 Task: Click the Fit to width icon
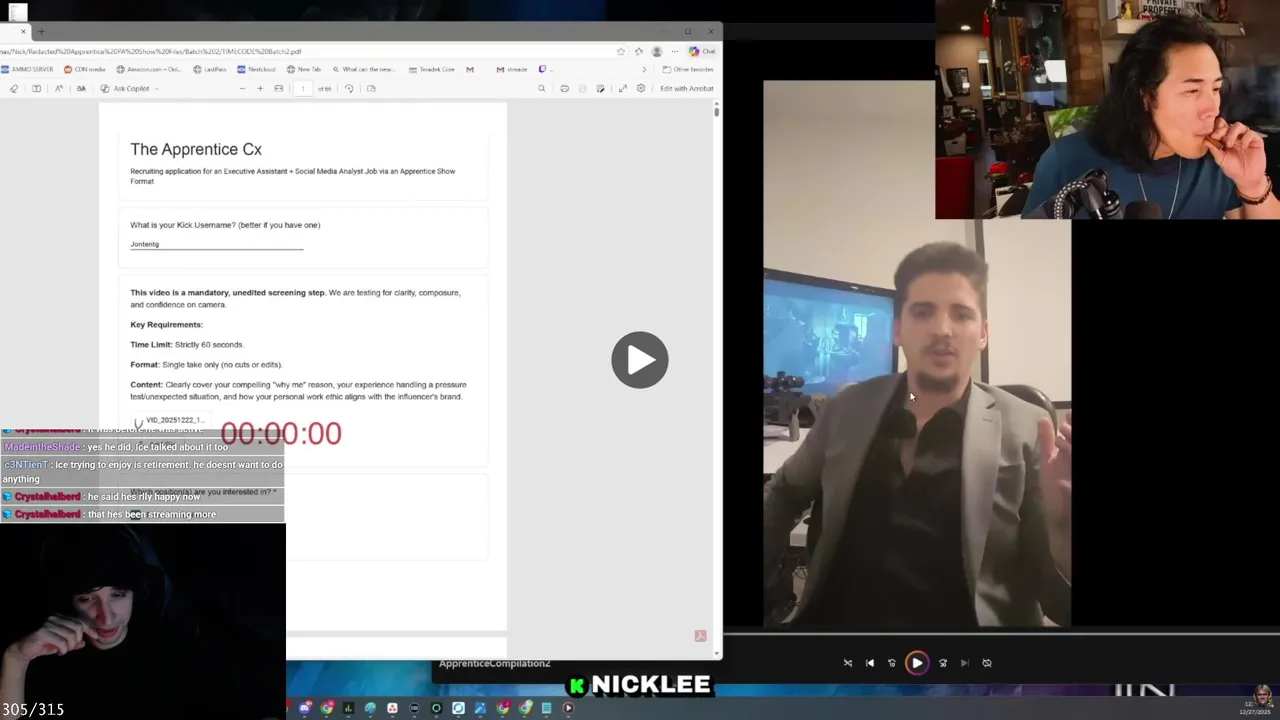279,88
